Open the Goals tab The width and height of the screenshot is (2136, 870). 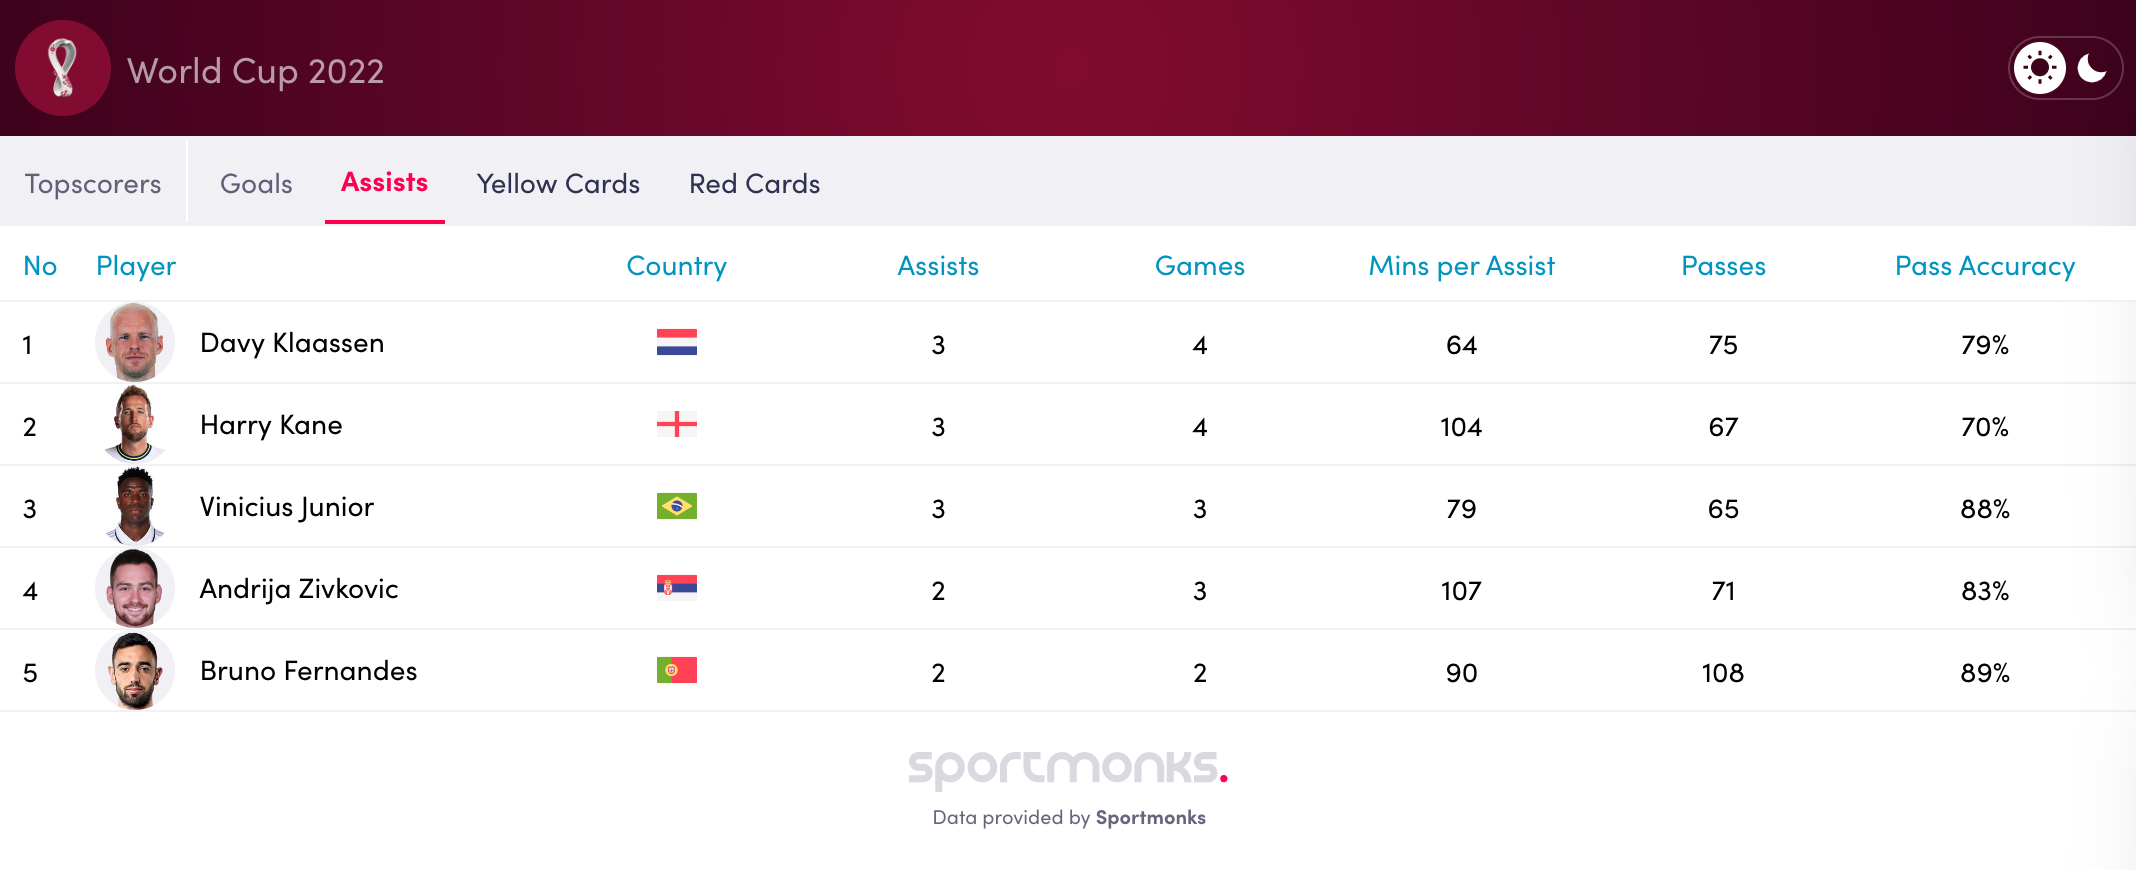(x=256, y=184)
